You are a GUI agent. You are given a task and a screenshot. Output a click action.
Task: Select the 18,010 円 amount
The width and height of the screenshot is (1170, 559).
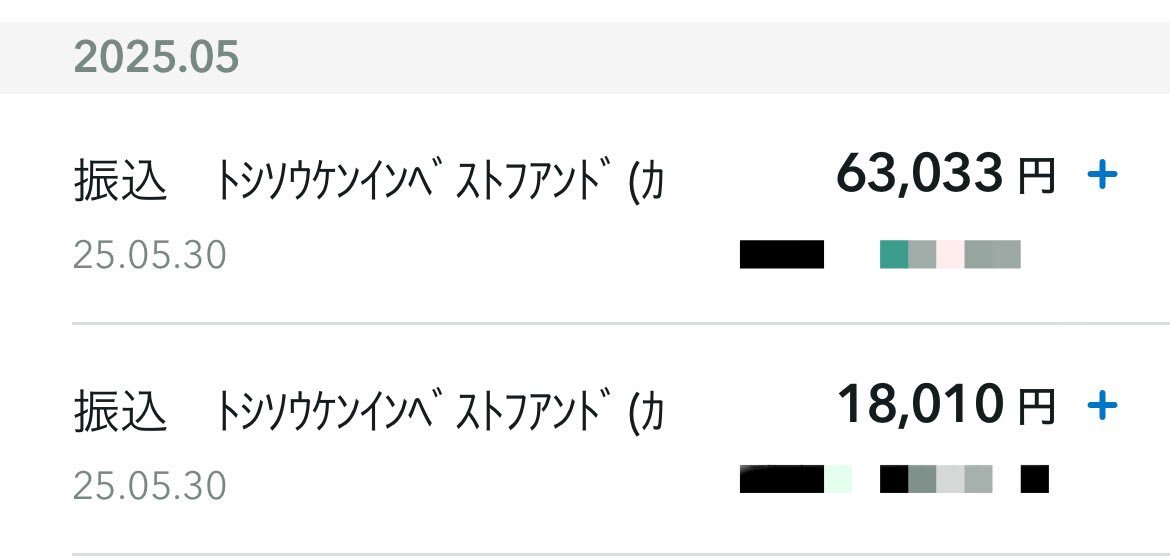click(x=946, y=405)
